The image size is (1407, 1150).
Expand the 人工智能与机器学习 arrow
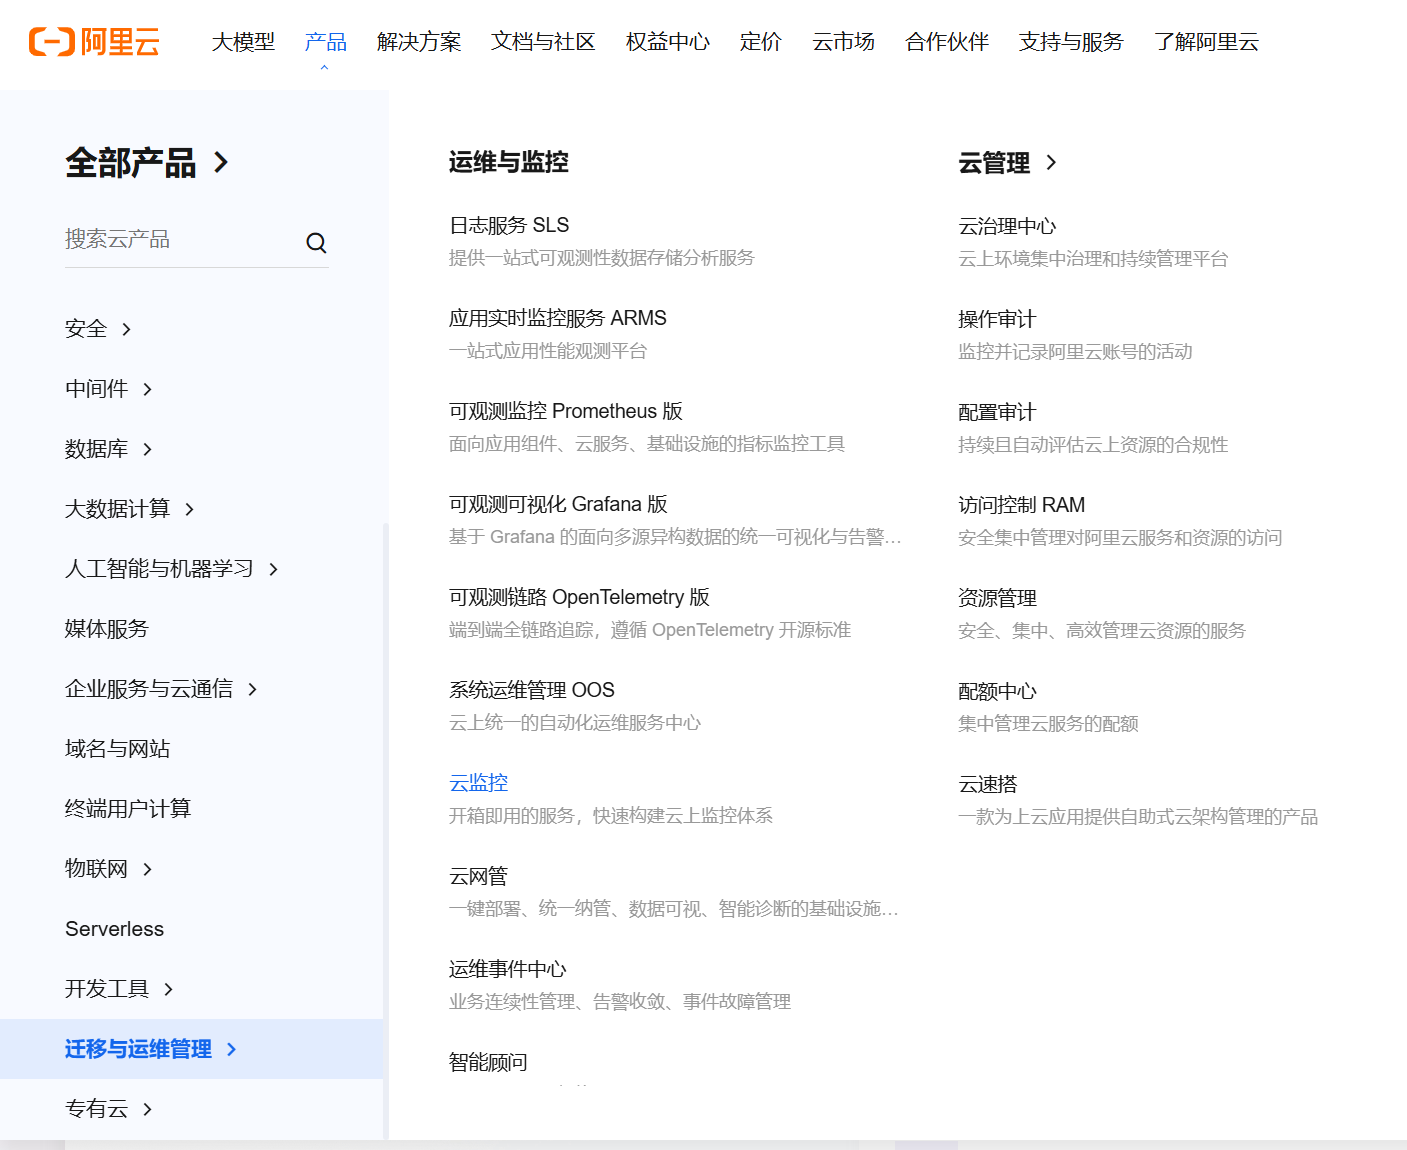[273, 569]
